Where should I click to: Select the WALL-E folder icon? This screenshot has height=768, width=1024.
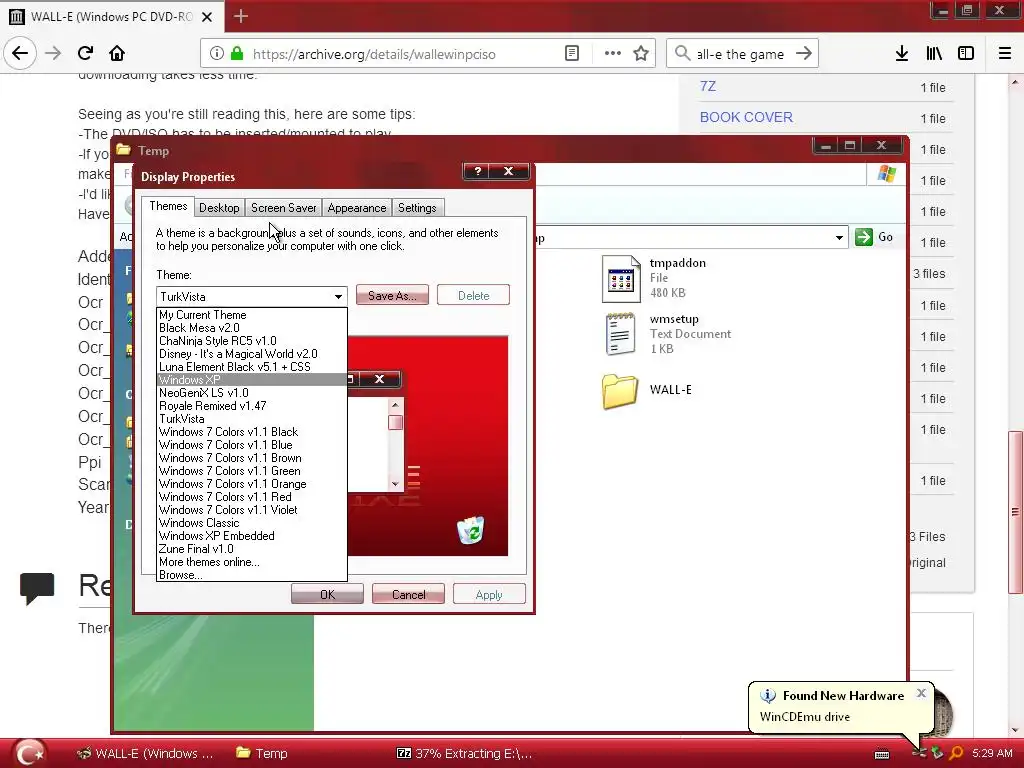point(620,391)
